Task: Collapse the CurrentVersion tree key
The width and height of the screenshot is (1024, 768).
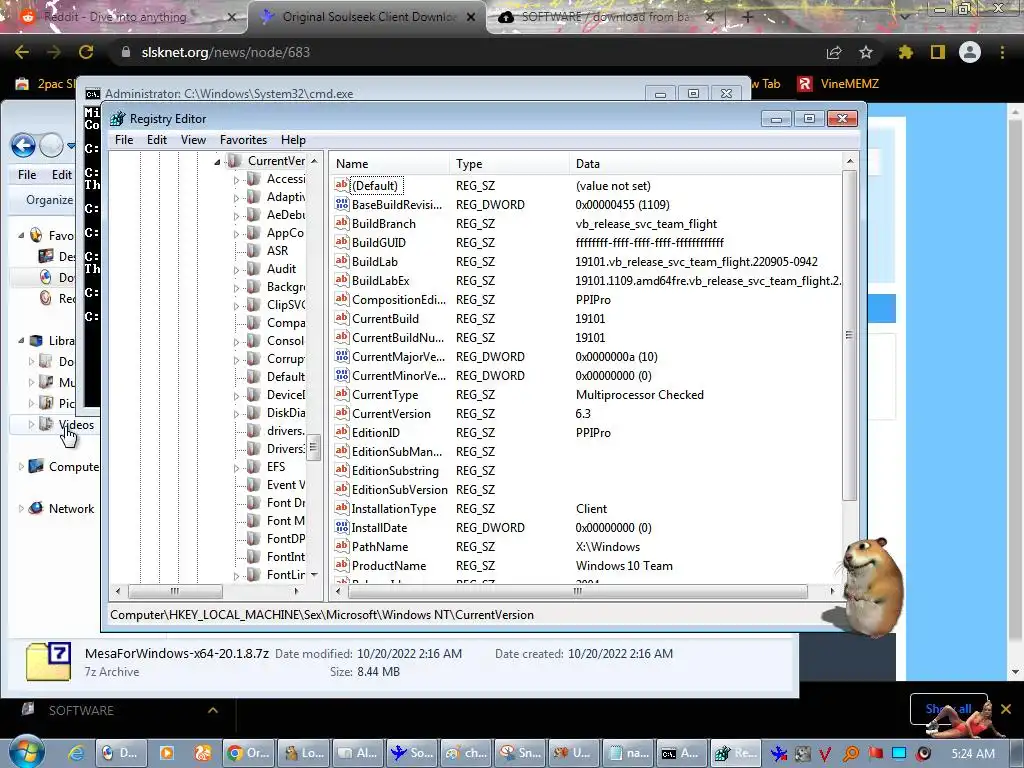Action: 217,161
